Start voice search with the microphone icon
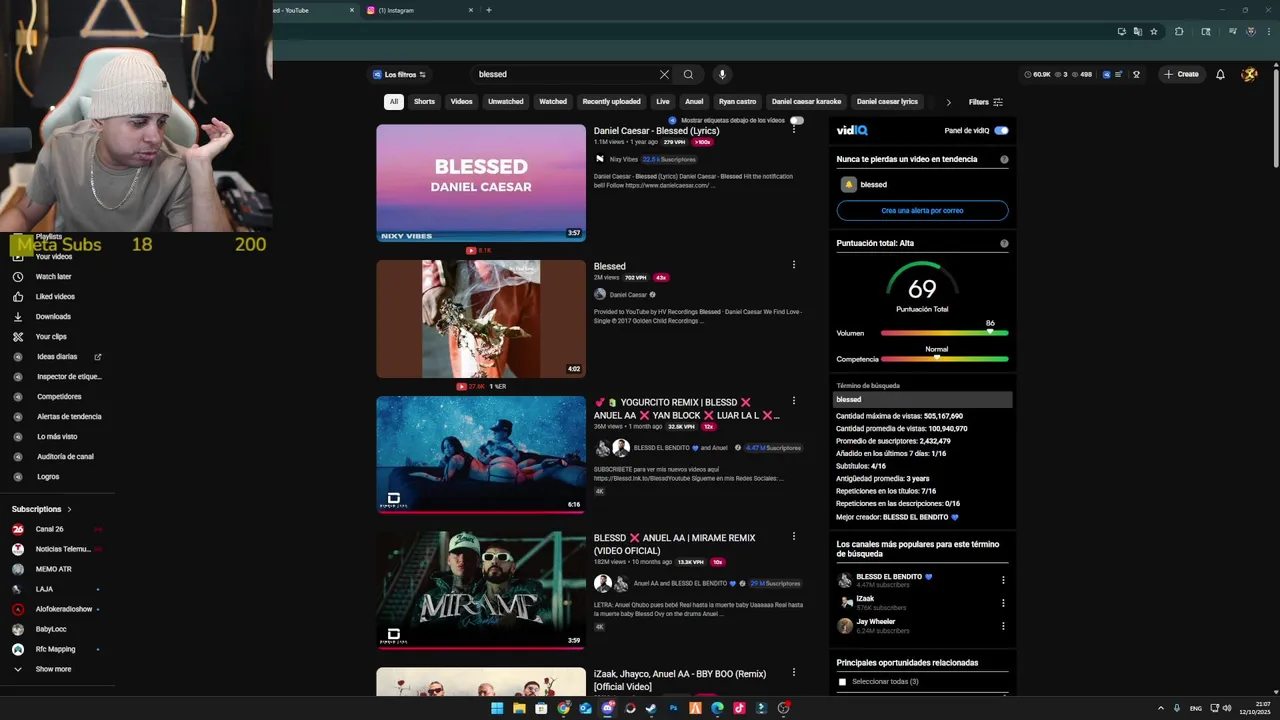 pos(722,74)
